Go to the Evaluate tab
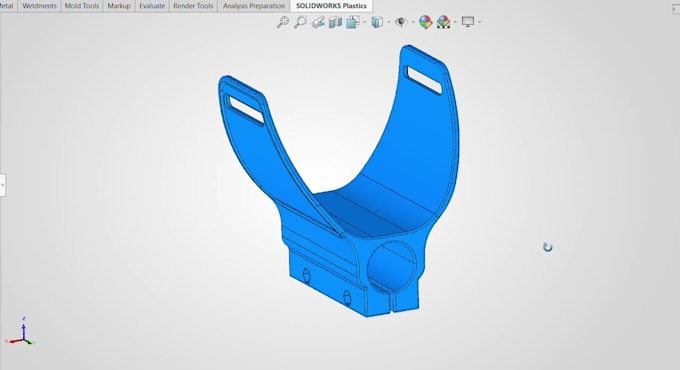Image resolution: width=680 pixels, height=370 pixels. click(152, 6)
